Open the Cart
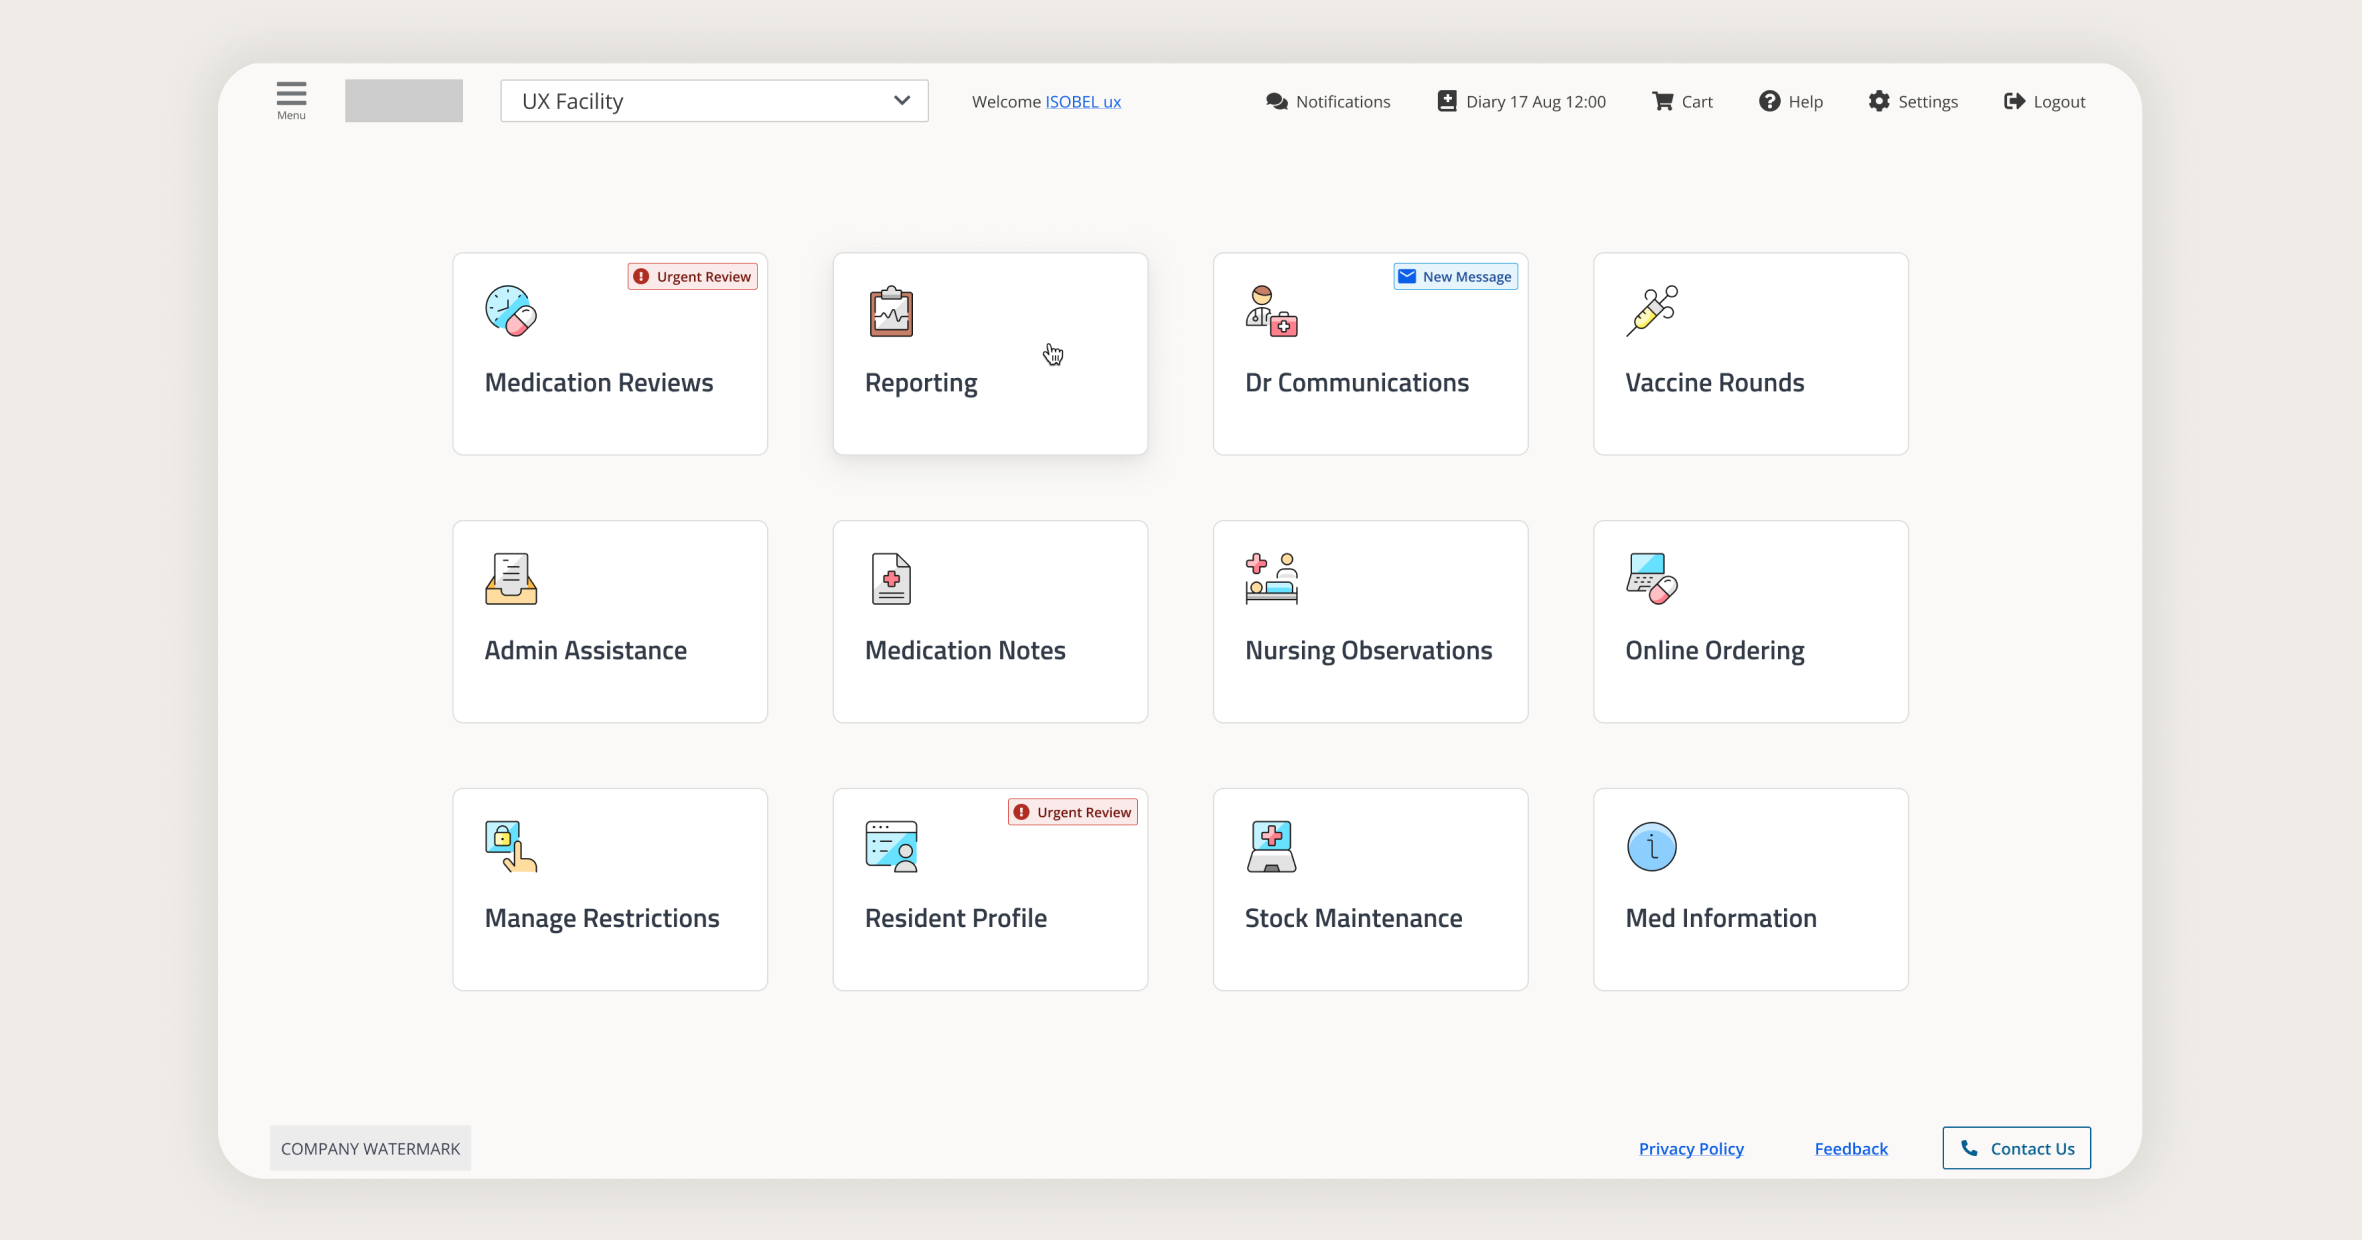Viewport: 2362px width, 1240px height. point(1682,101)
